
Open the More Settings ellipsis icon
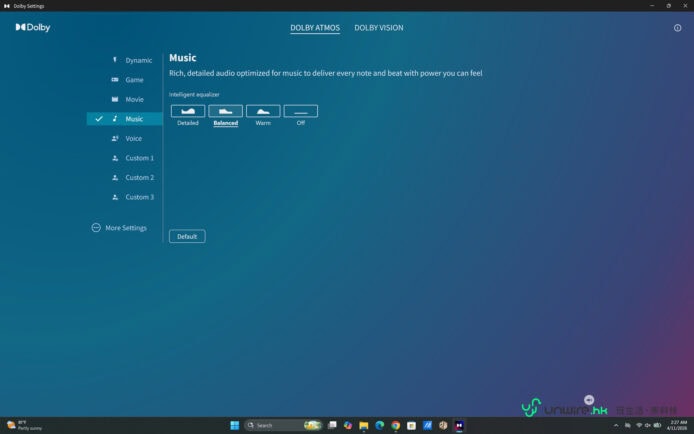click(96, 228)
